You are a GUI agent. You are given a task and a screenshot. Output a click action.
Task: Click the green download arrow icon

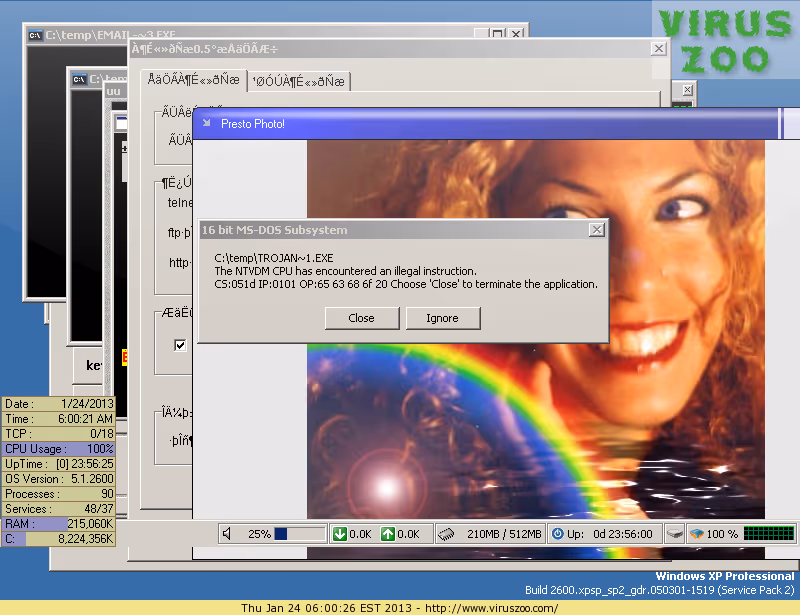click(339, 534)
